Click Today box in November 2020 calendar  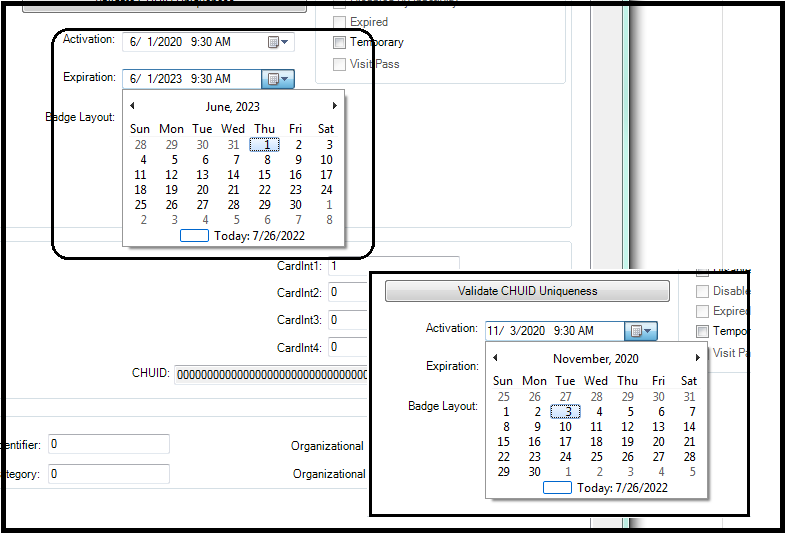pyautogui.click(x=557, y=488)
